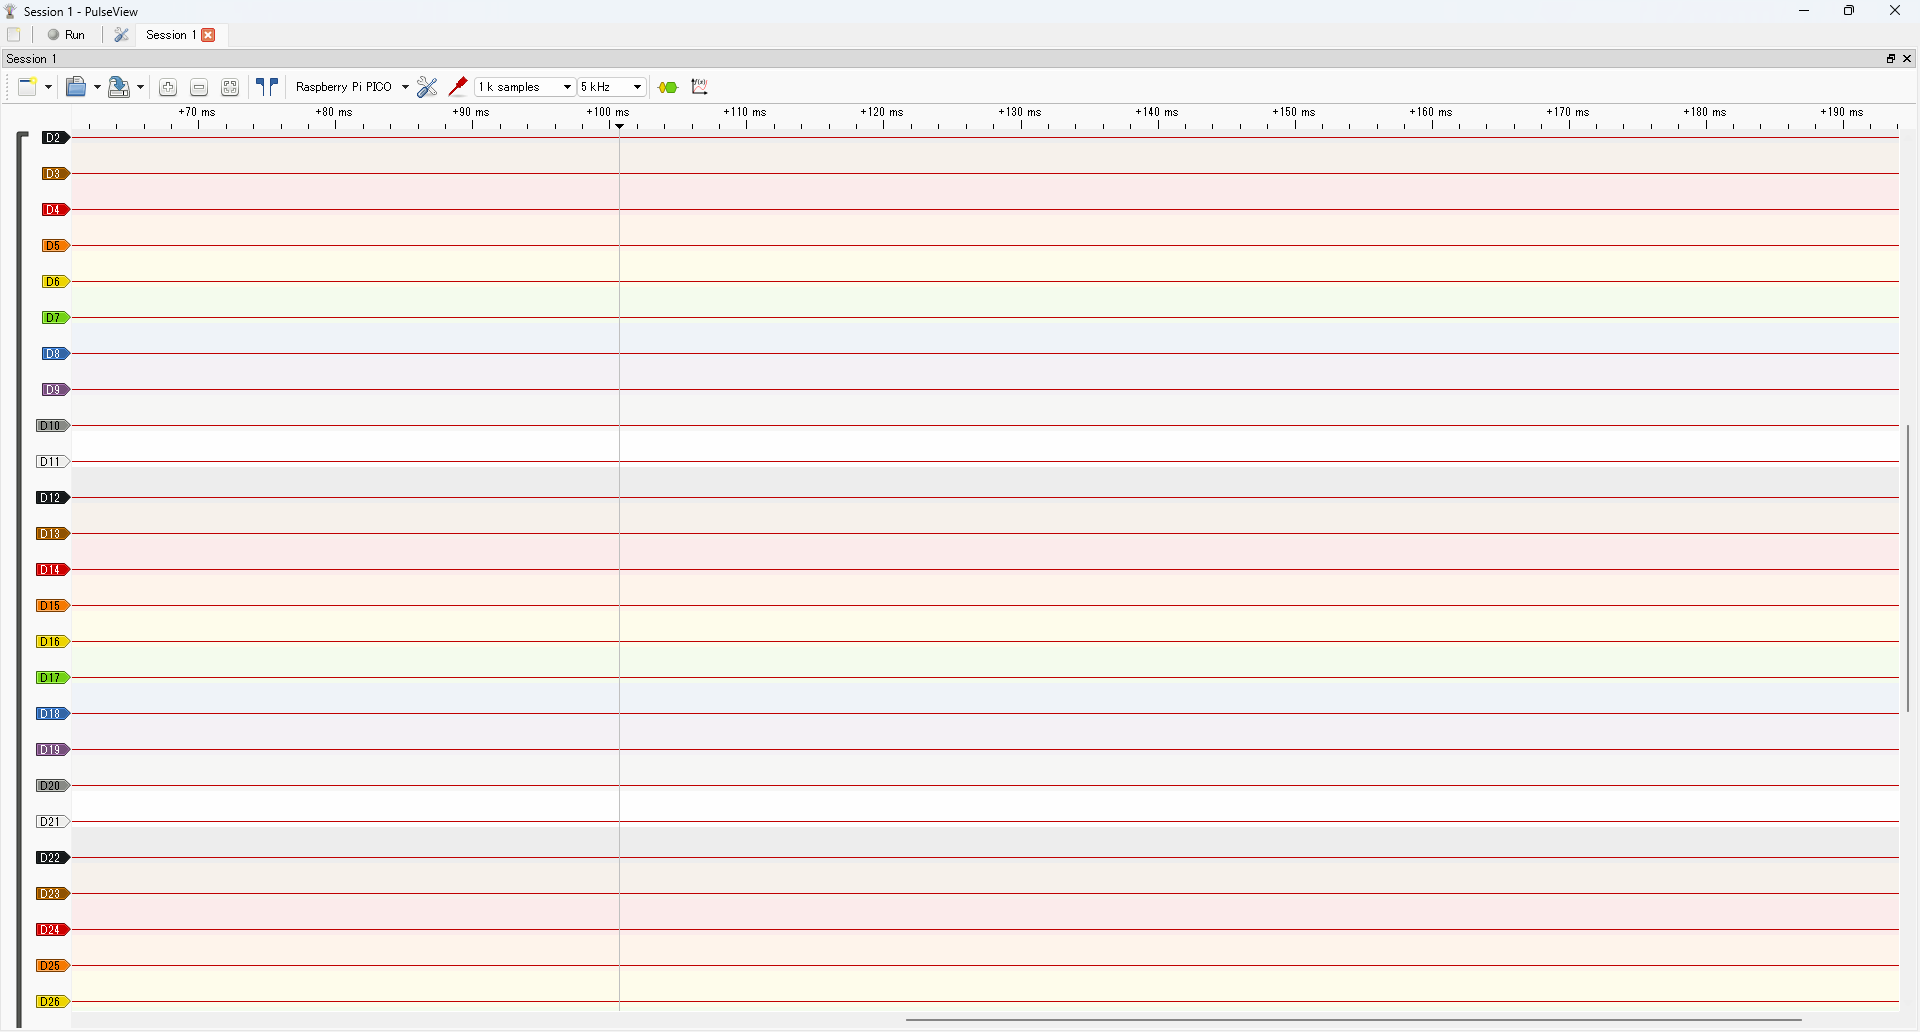The image size is (1920, 1032).
Task: Click the horizontal scrollbar at the bottom
Action: coord(1353,1020)
